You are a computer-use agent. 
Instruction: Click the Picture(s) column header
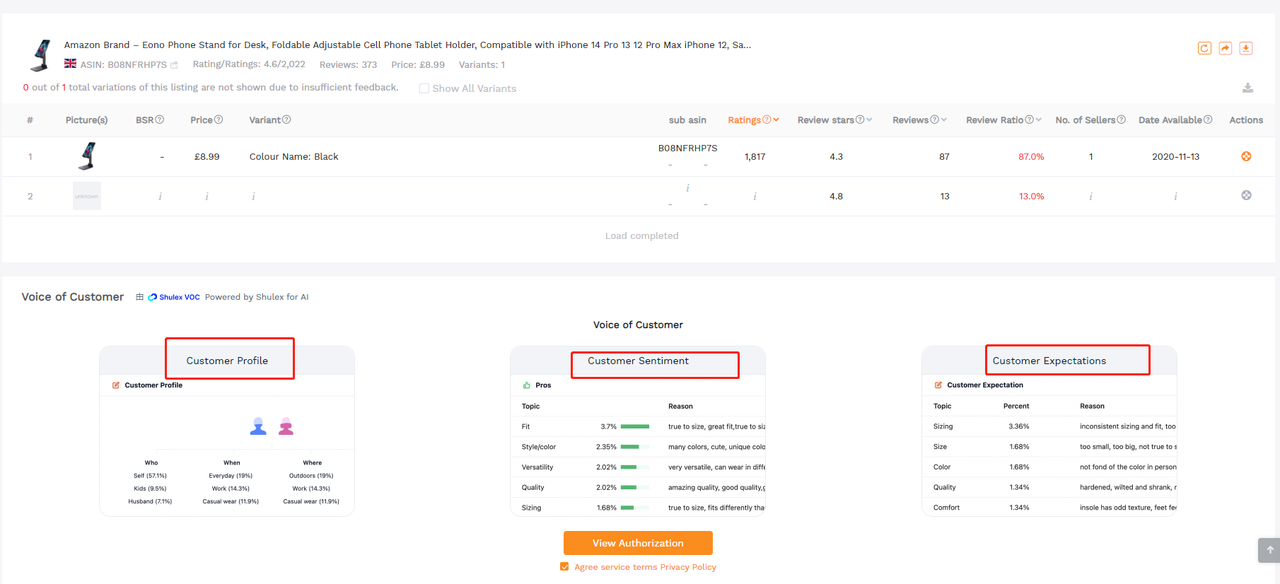pos(87,120)
